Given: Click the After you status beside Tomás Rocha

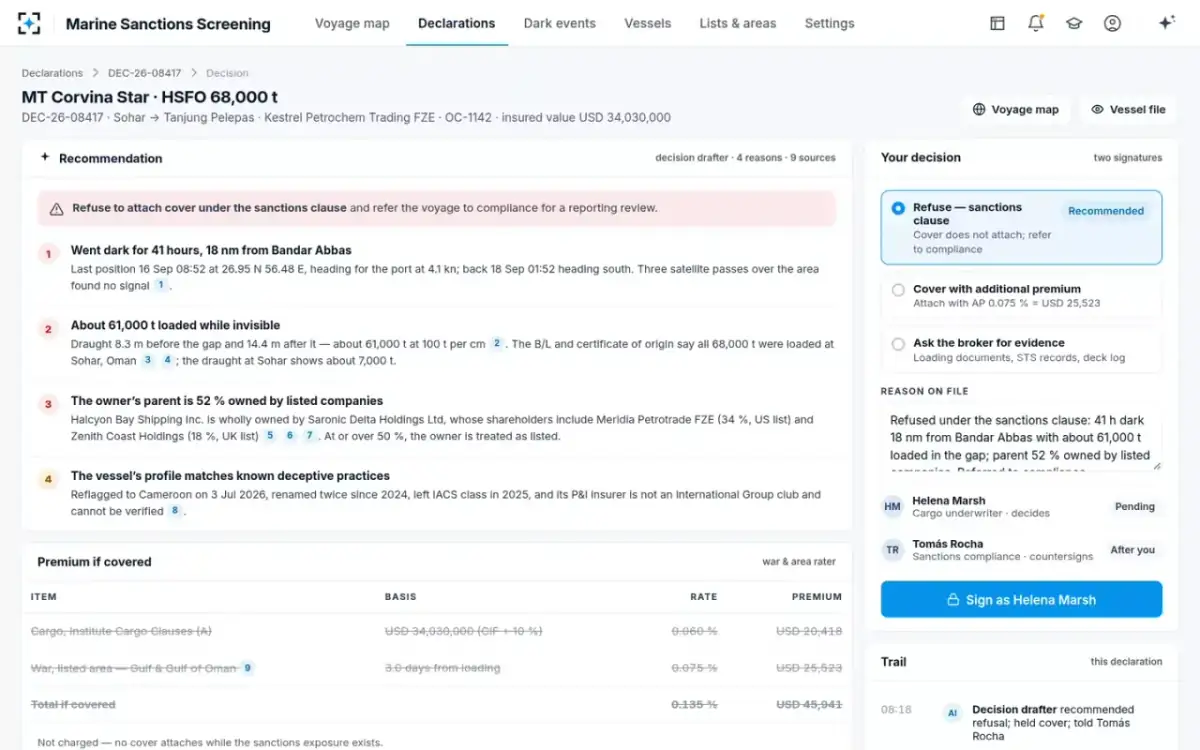Looking at the screenshot, I should click(1132, 550).
